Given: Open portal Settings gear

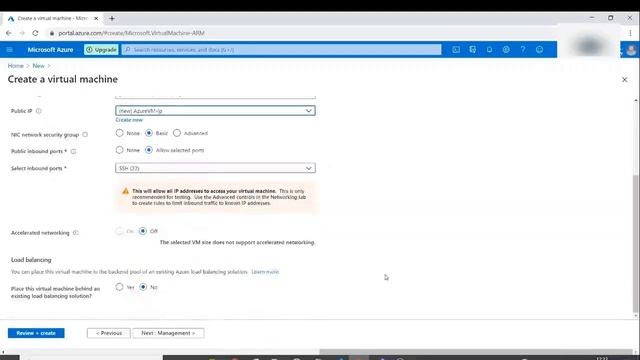Looking at the screenshot, I should point(506,50).
